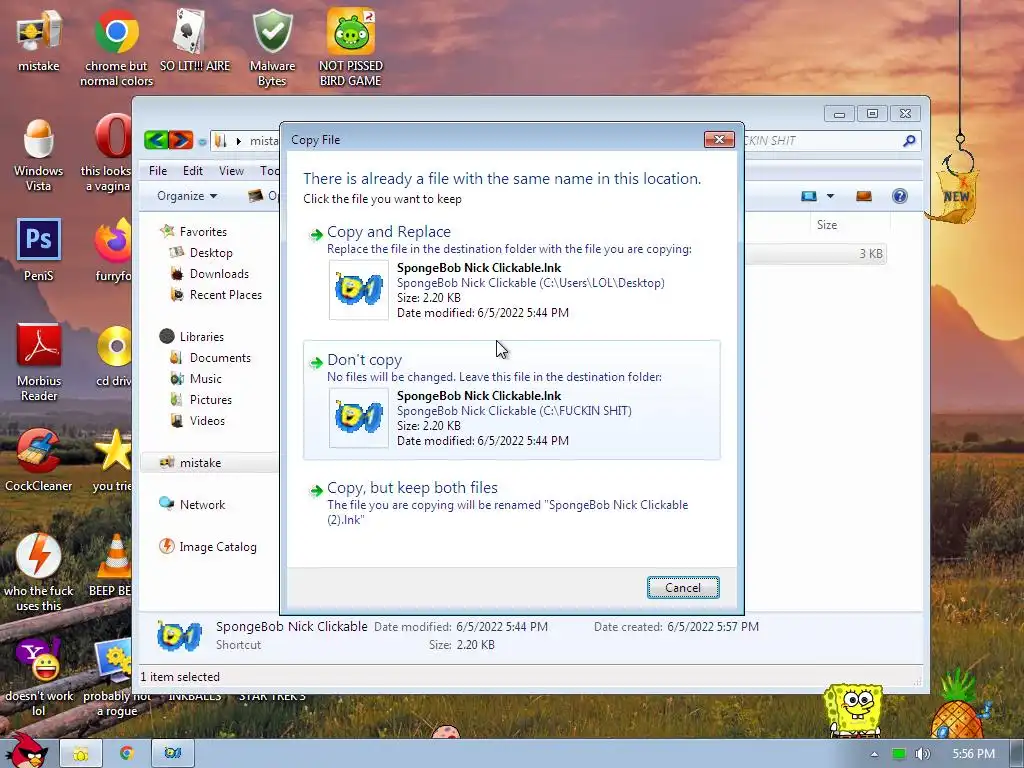Open the views dropdown arrow

[830, 196]
